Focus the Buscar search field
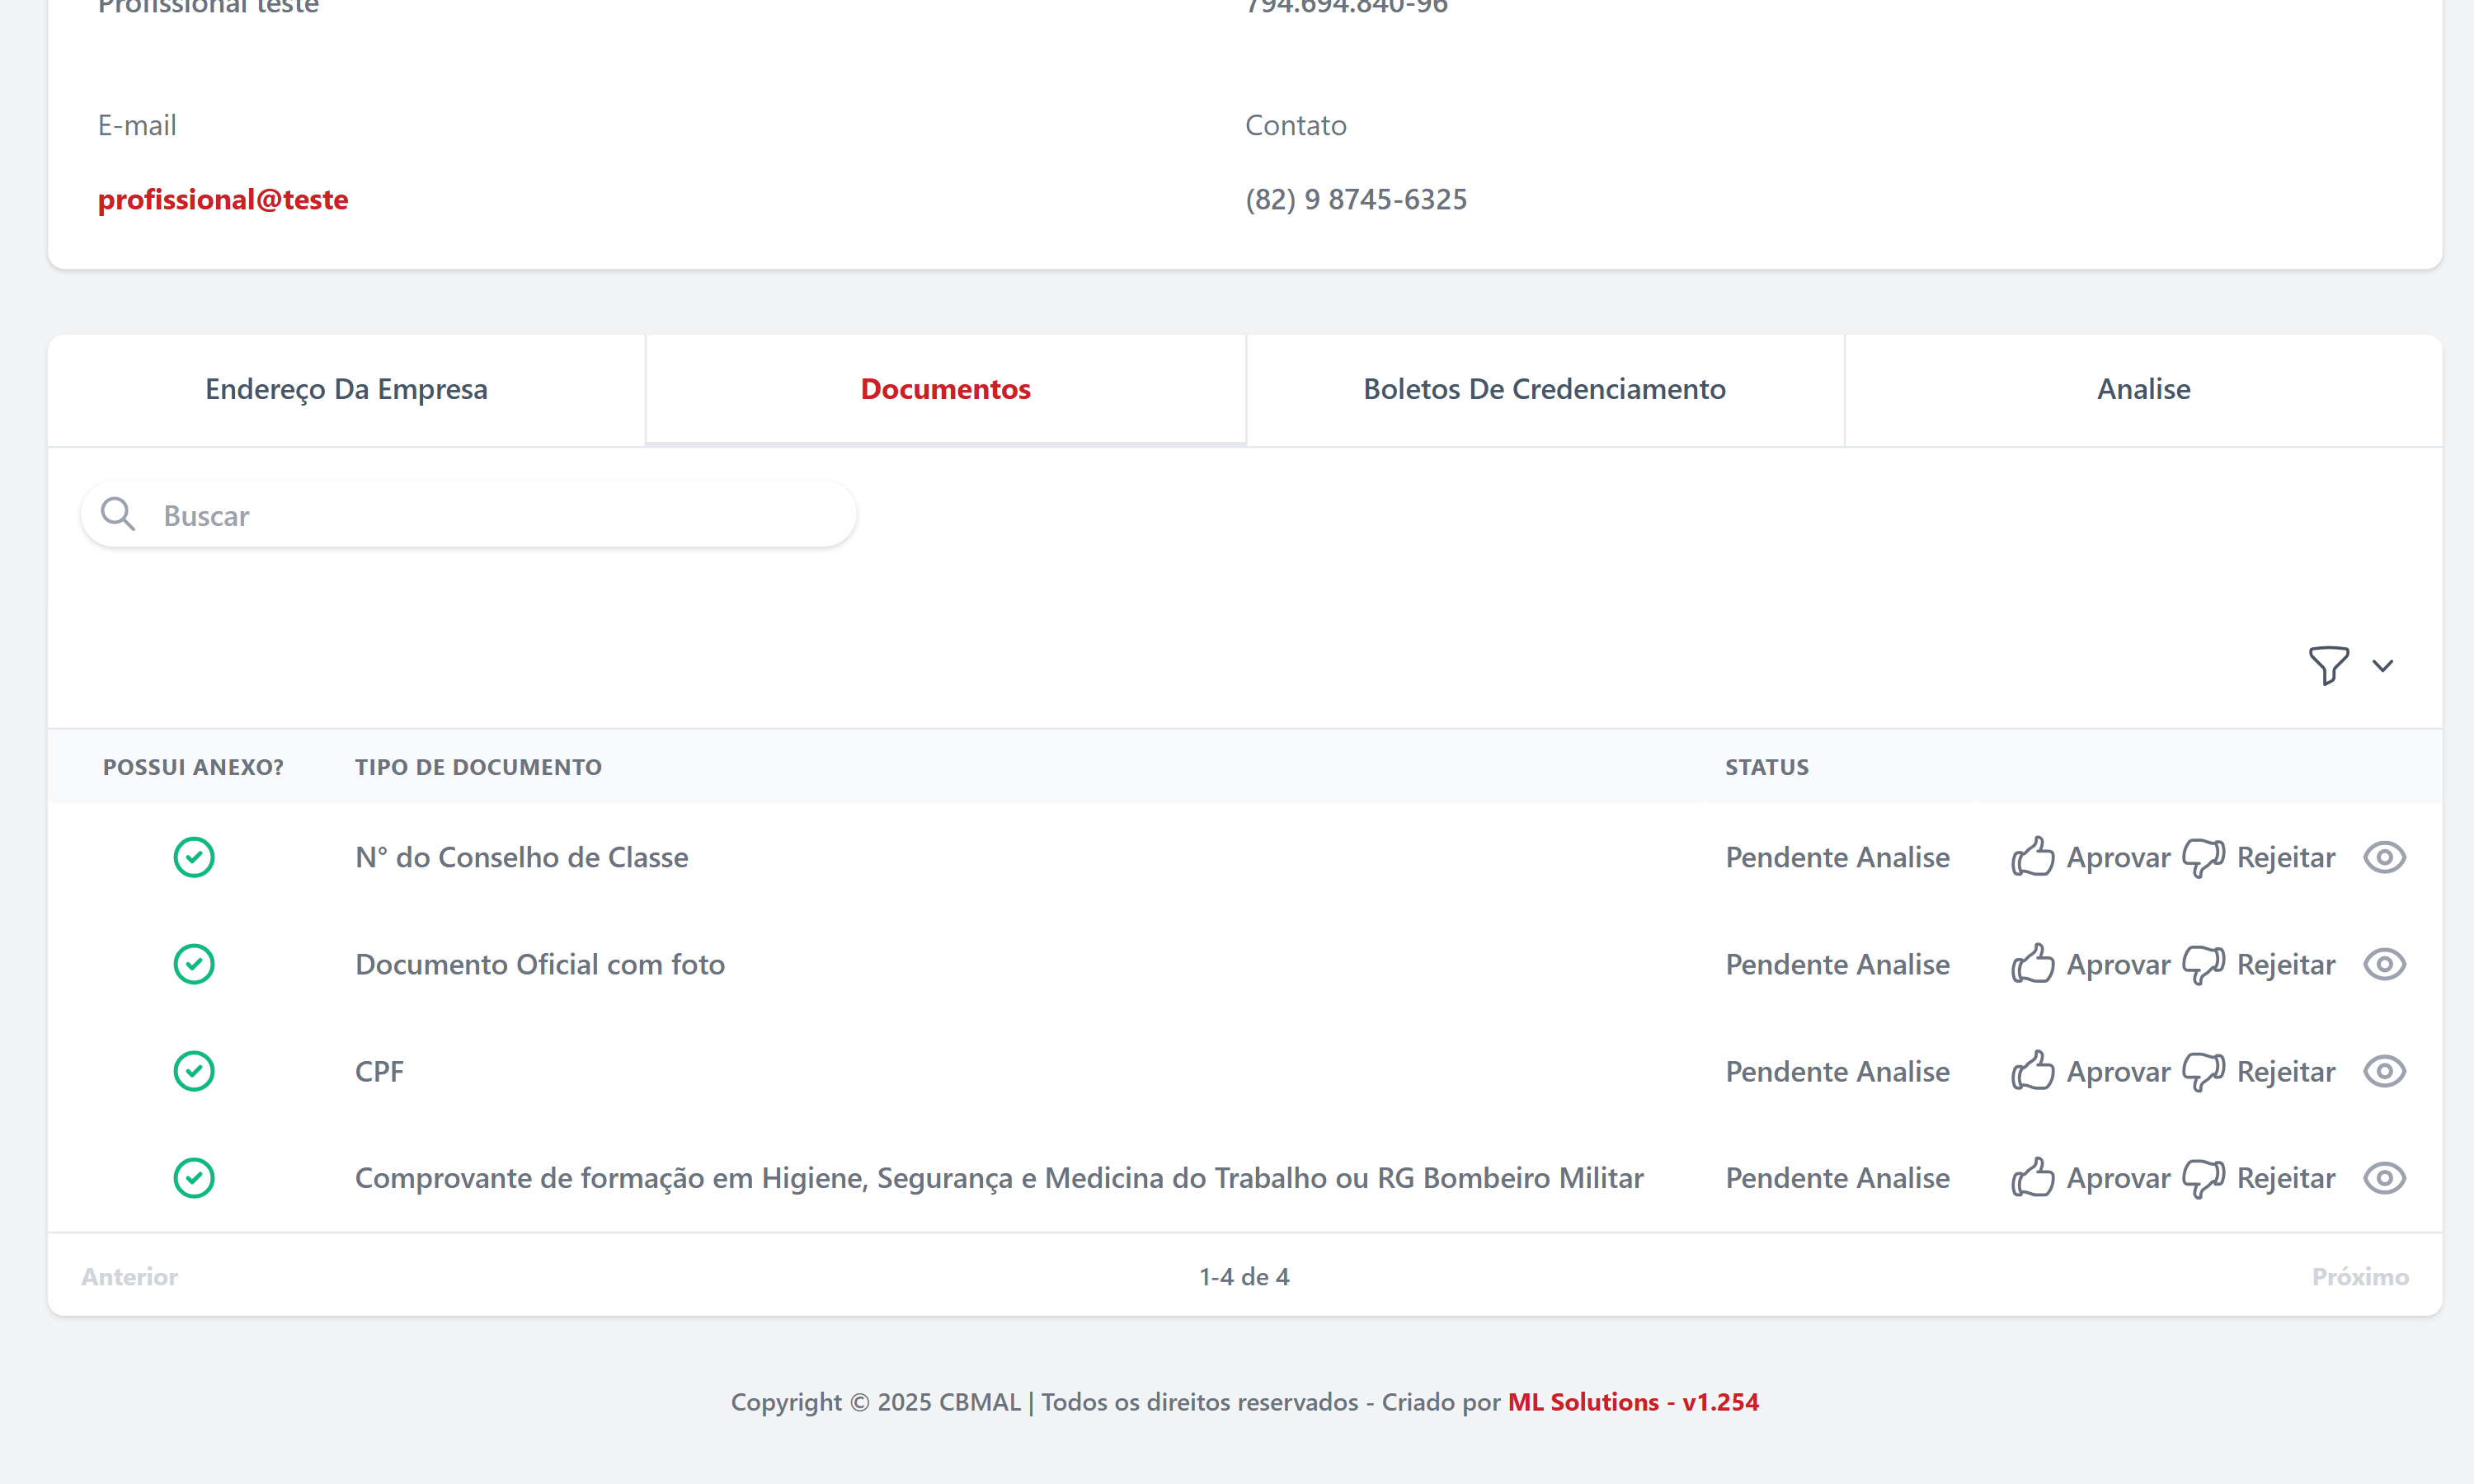 tap(500, 515)
